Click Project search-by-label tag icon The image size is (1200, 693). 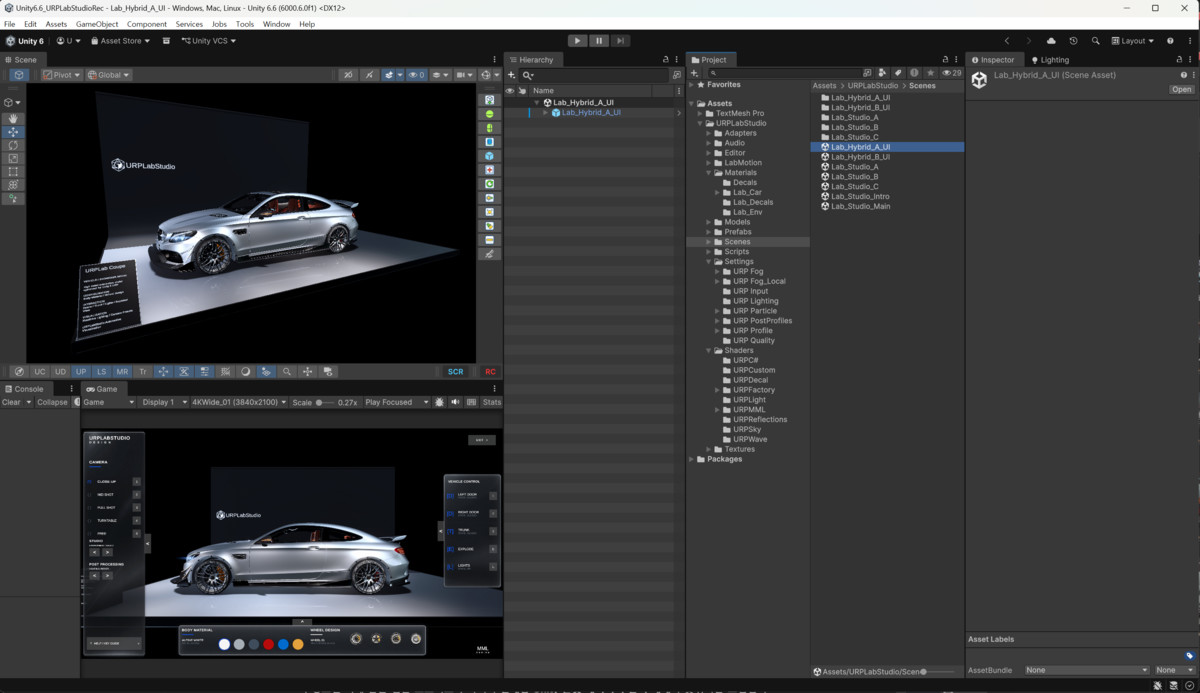click(x=897, y=73)
